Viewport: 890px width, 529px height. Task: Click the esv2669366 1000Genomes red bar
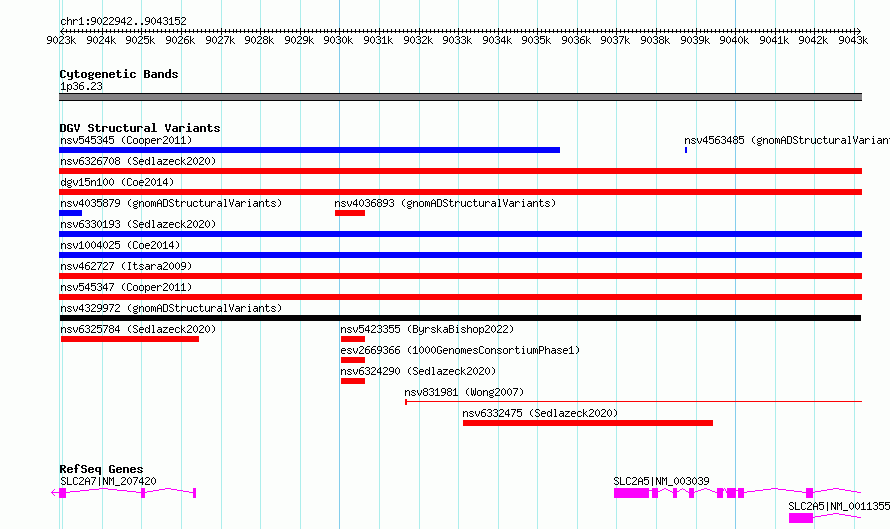353,360
